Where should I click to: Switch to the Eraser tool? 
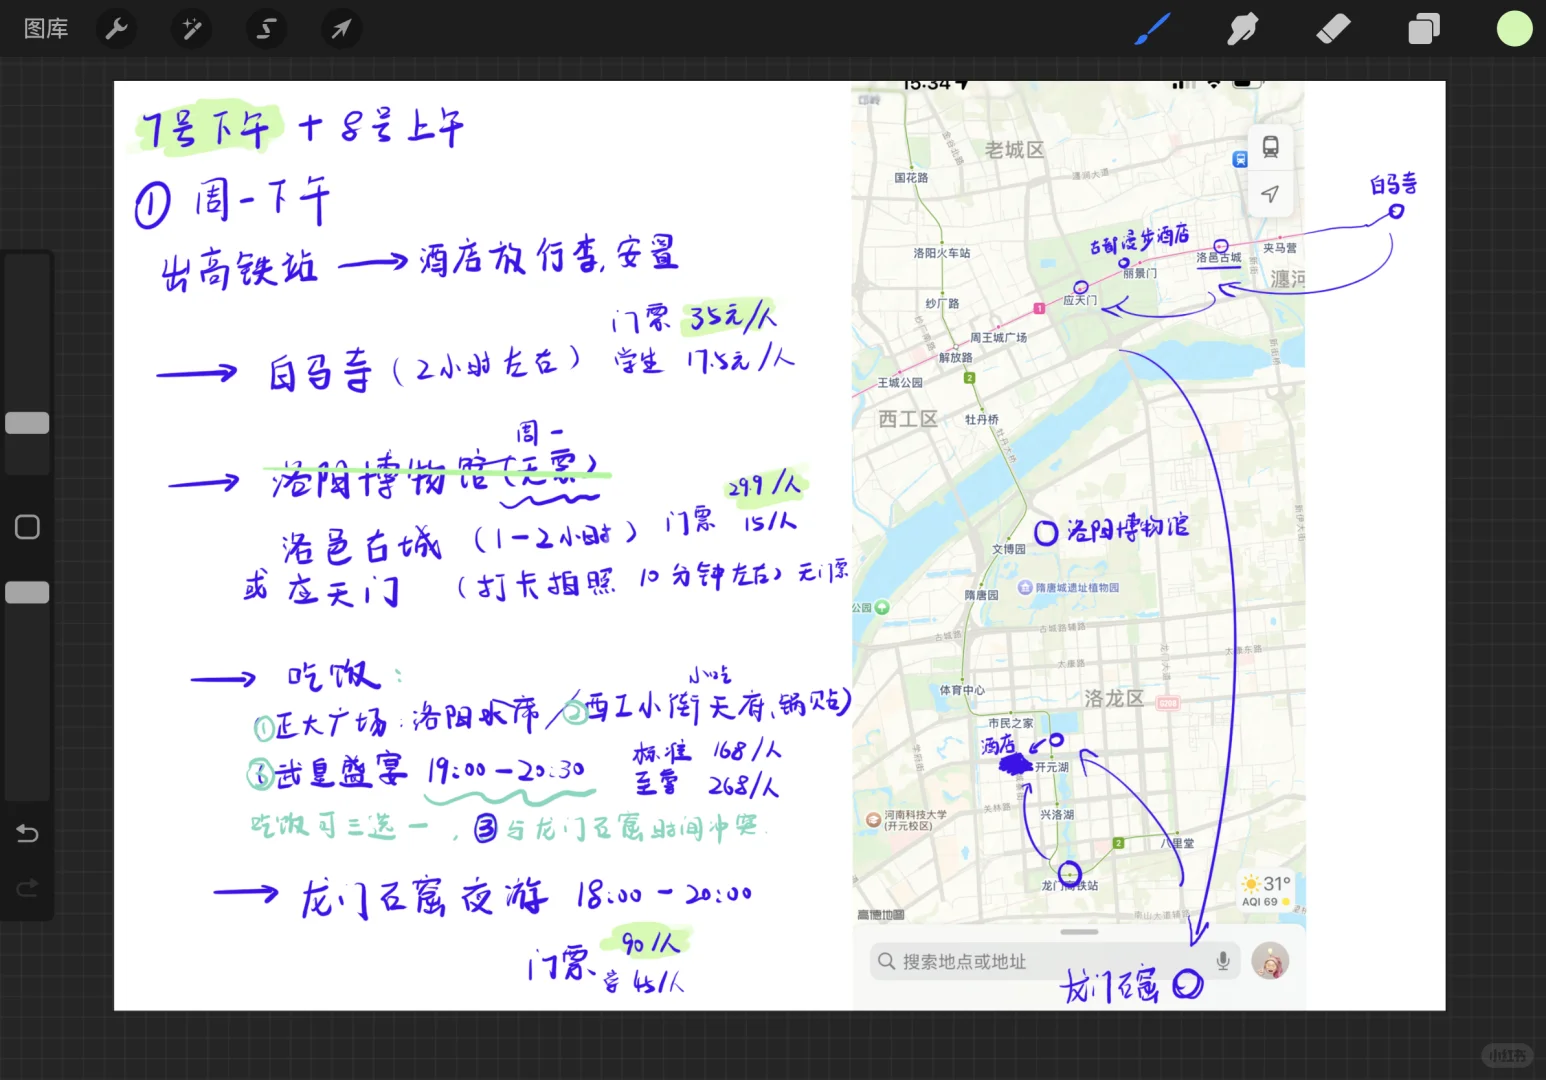pos(1333,29)
